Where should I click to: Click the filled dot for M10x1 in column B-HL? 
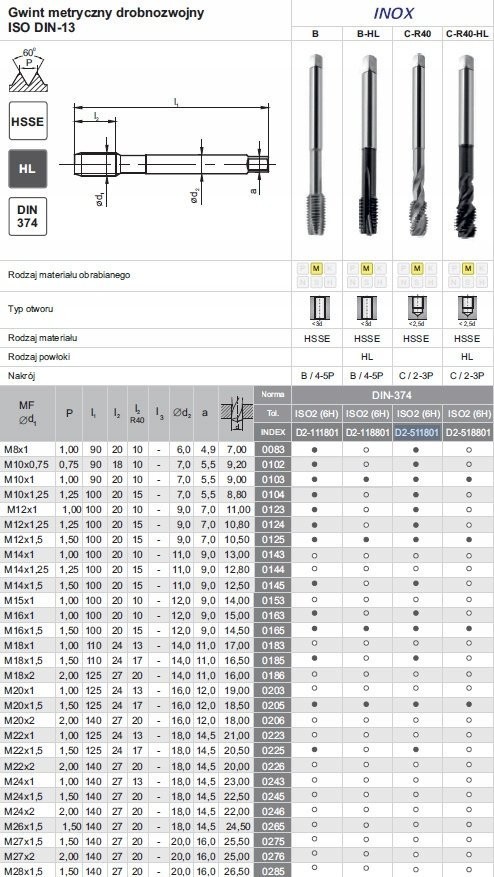tap(366, 479)
